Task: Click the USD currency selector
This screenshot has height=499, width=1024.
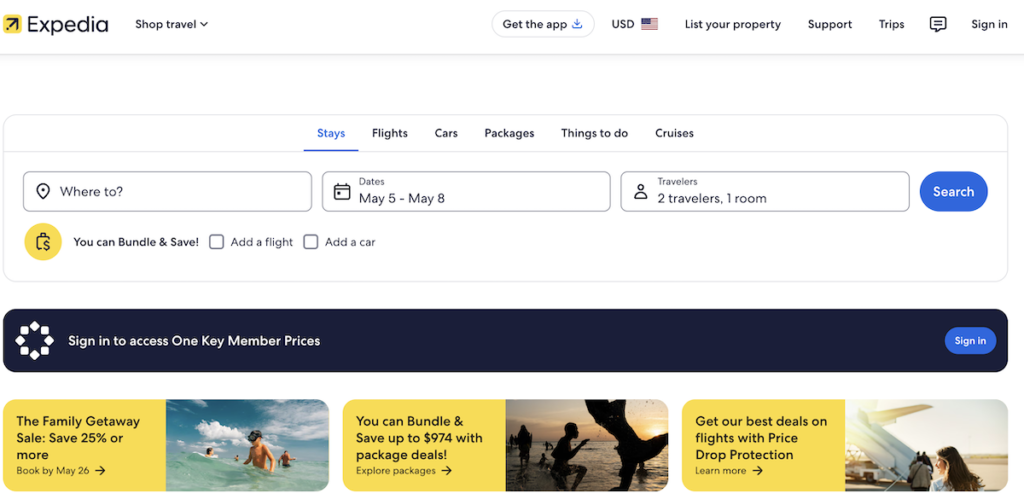Action: pyautogui.click(x=635, y=24)
